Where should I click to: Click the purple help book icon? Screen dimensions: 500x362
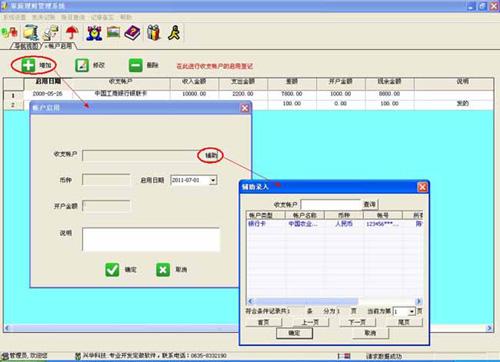[x=132, y=33]
